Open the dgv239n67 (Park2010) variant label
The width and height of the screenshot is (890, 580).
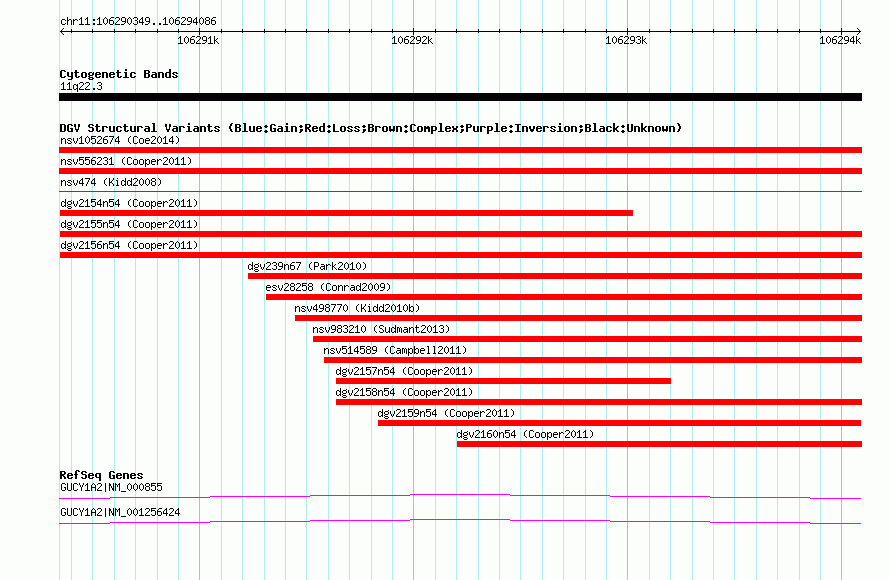(307, 266)
